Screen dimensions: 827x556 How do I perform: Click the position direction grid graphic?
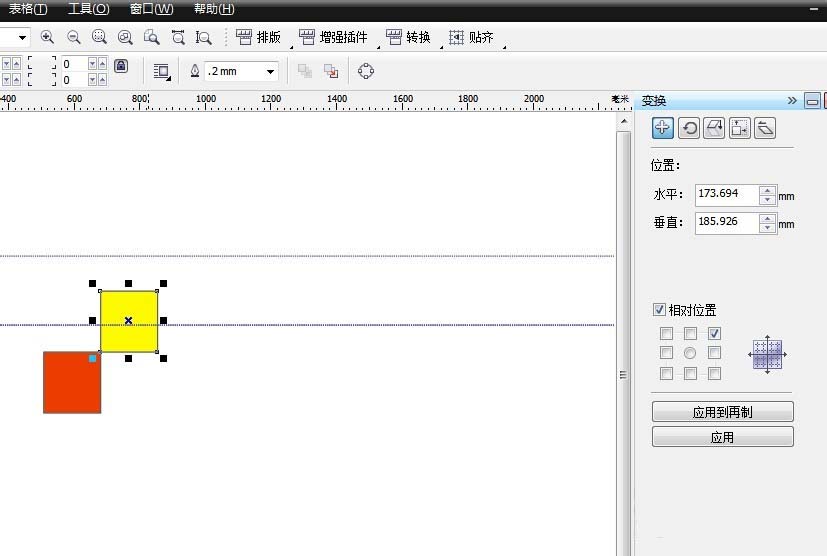coord(767,354)
